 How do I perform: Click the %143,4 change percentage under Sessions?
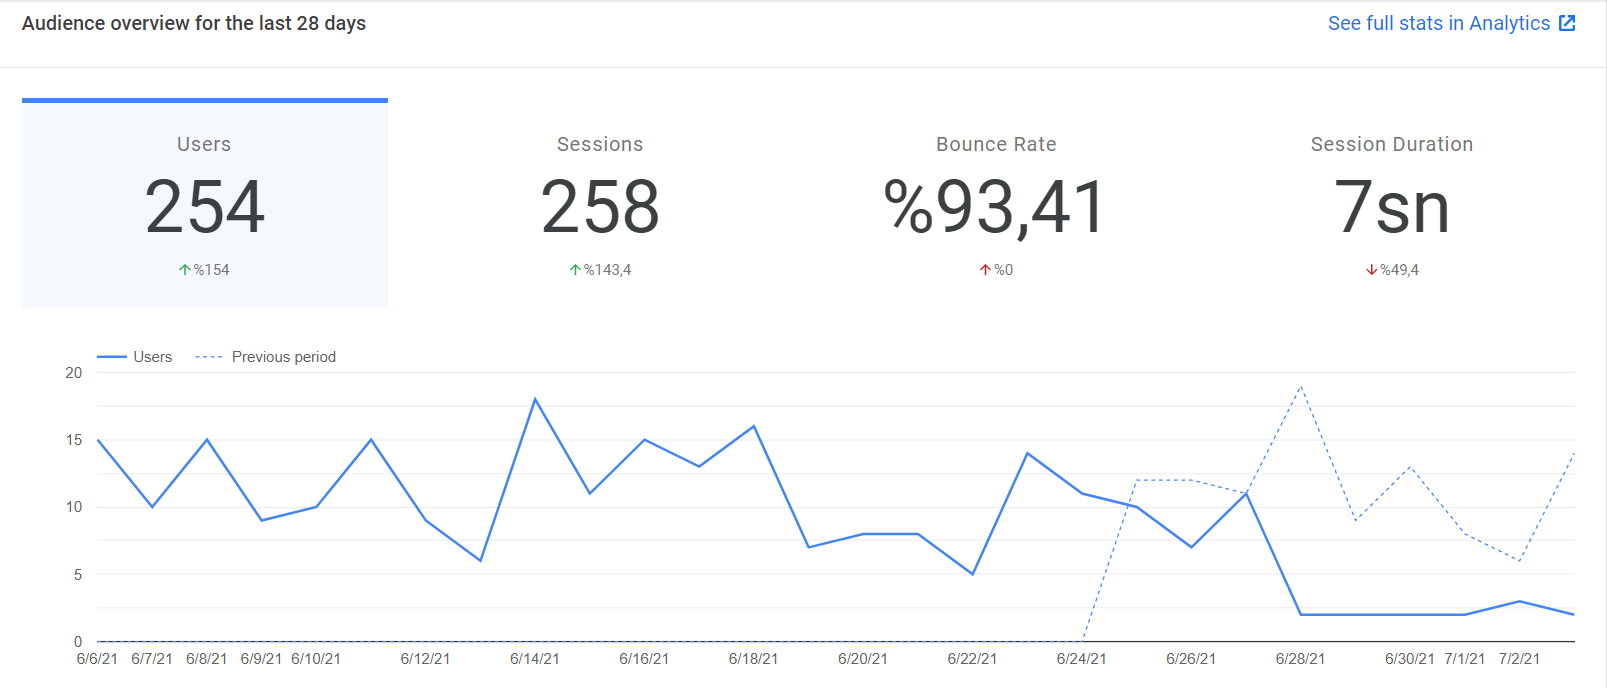point(608,270)
